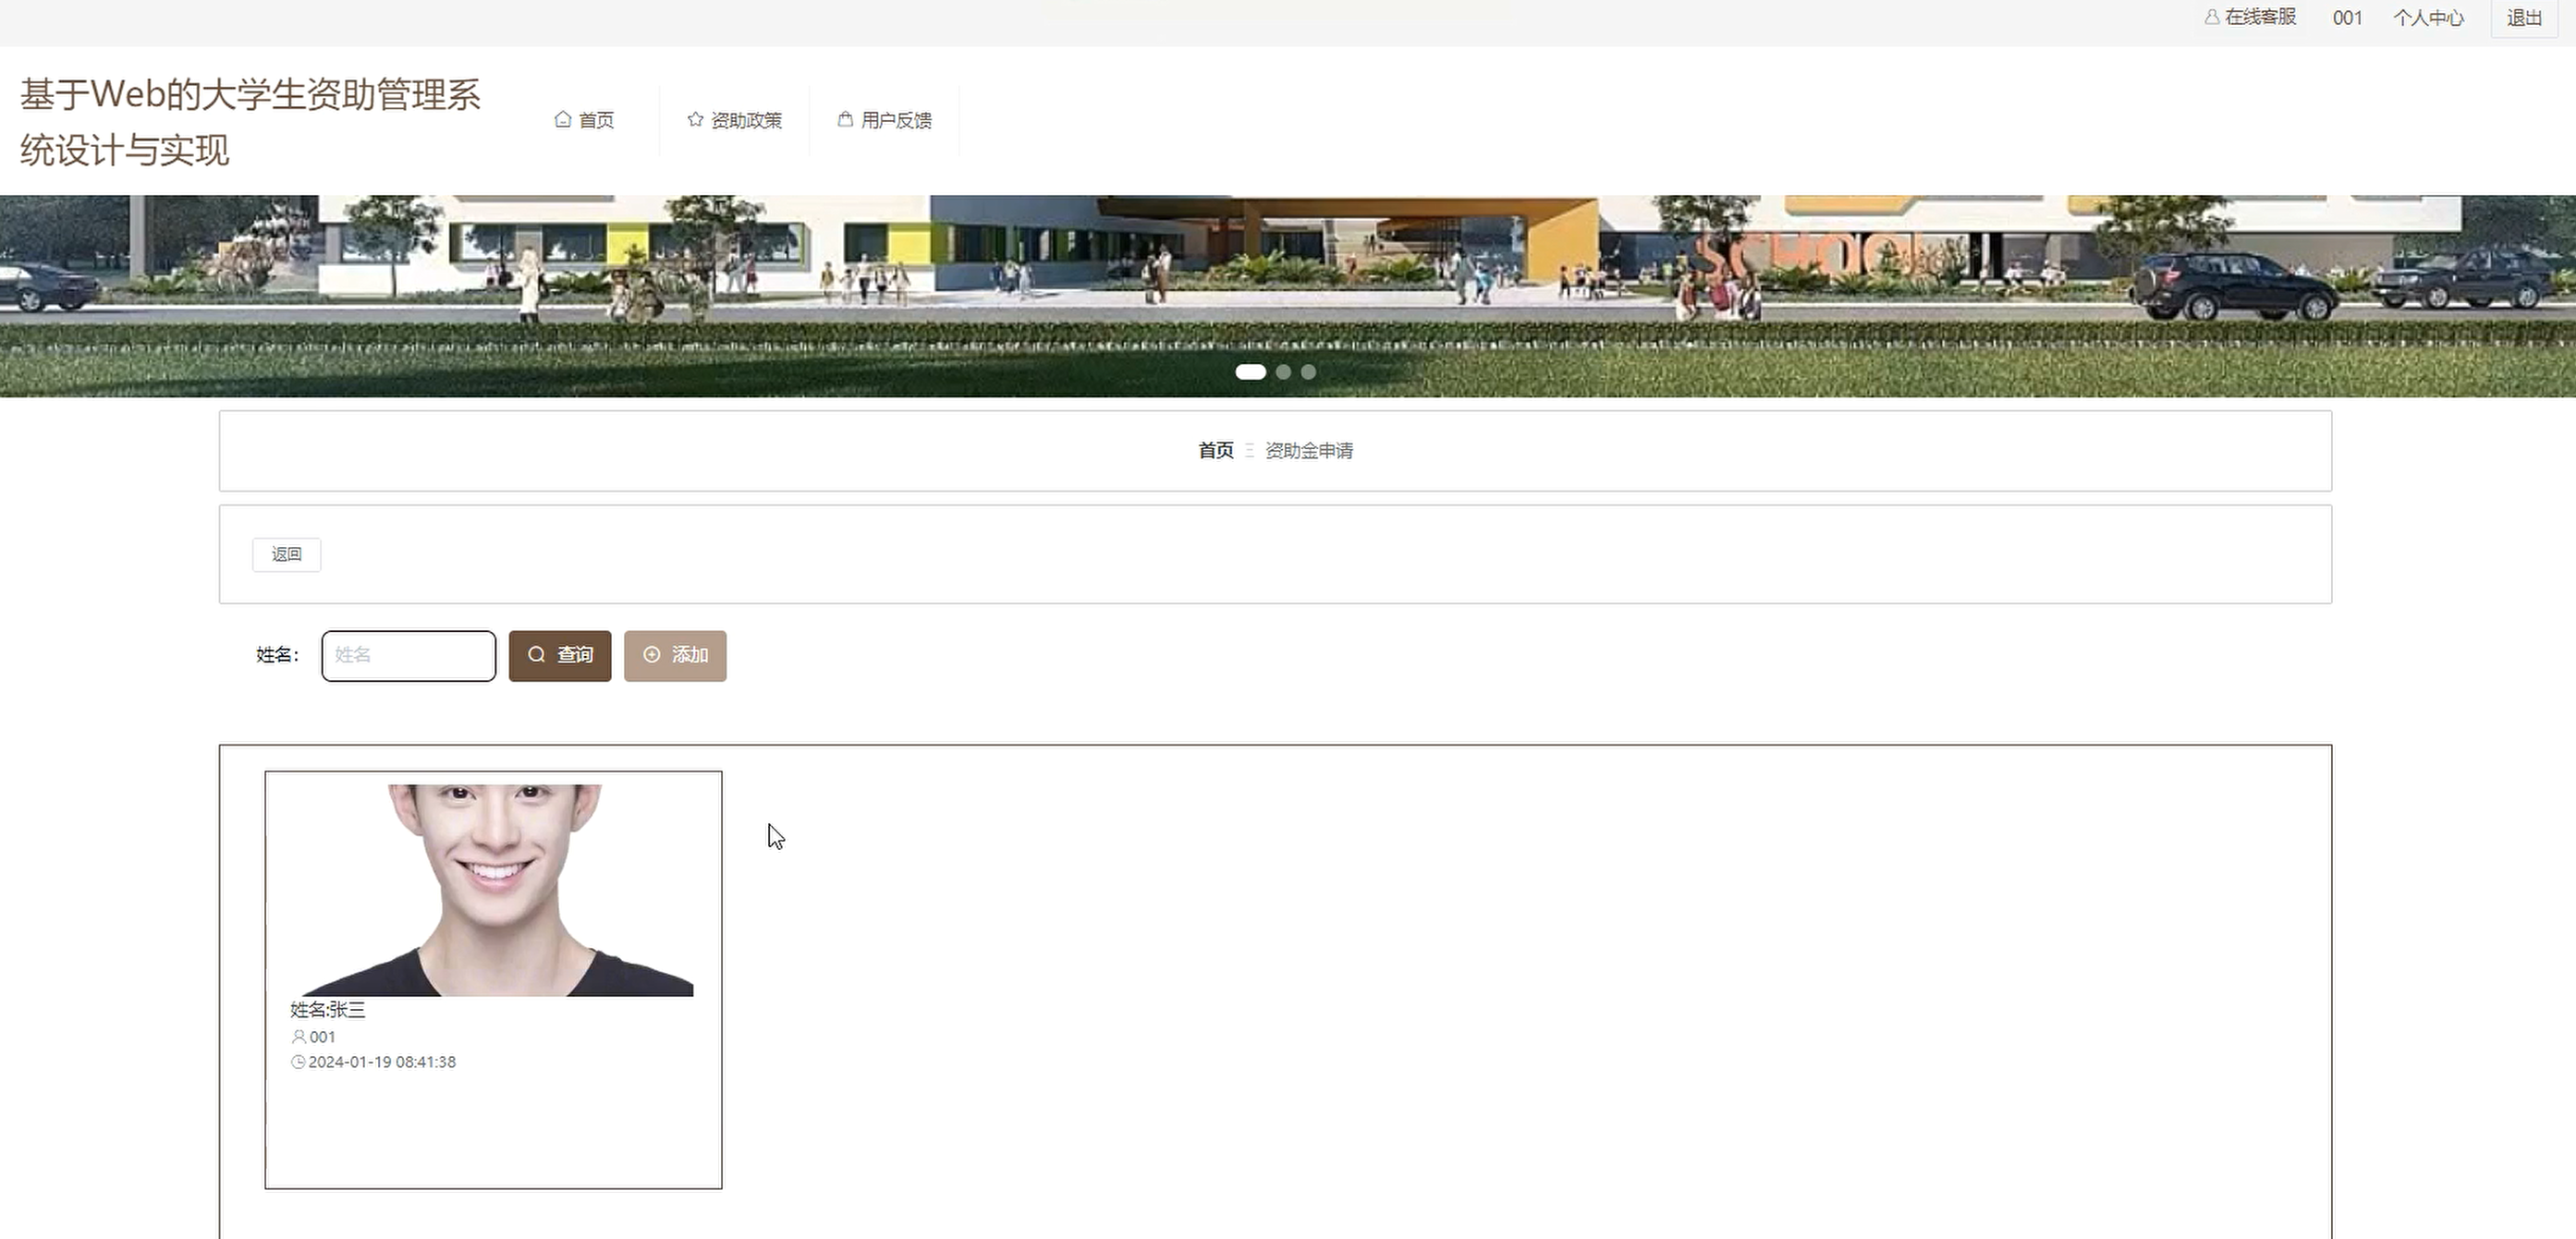Screen dimensions: 2576x1239
Task: Click 首页 in the breadcrumb
Action: pyautogui.click(x=1215, y=450)
